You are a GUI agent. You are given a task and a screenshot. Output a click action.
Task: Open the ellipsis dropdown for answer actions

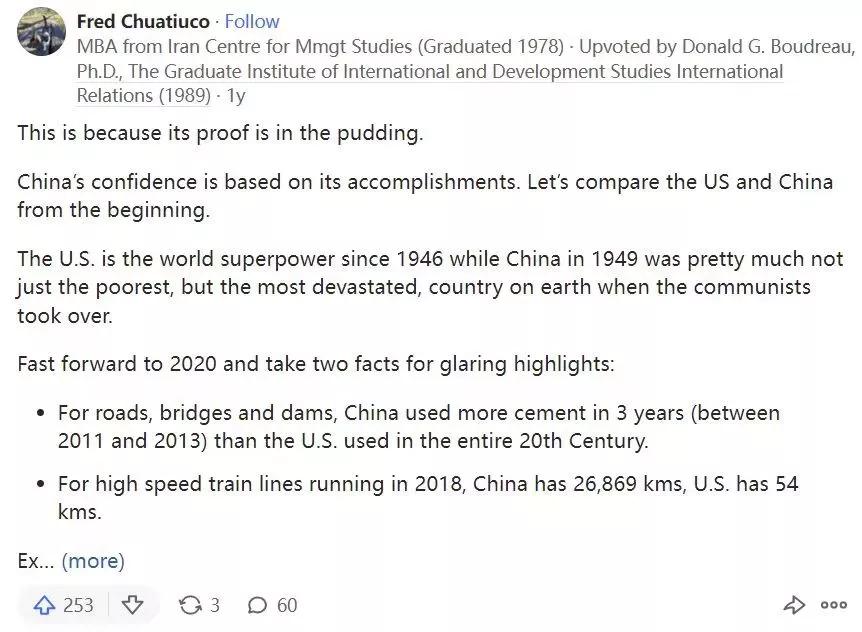point(833,605)
